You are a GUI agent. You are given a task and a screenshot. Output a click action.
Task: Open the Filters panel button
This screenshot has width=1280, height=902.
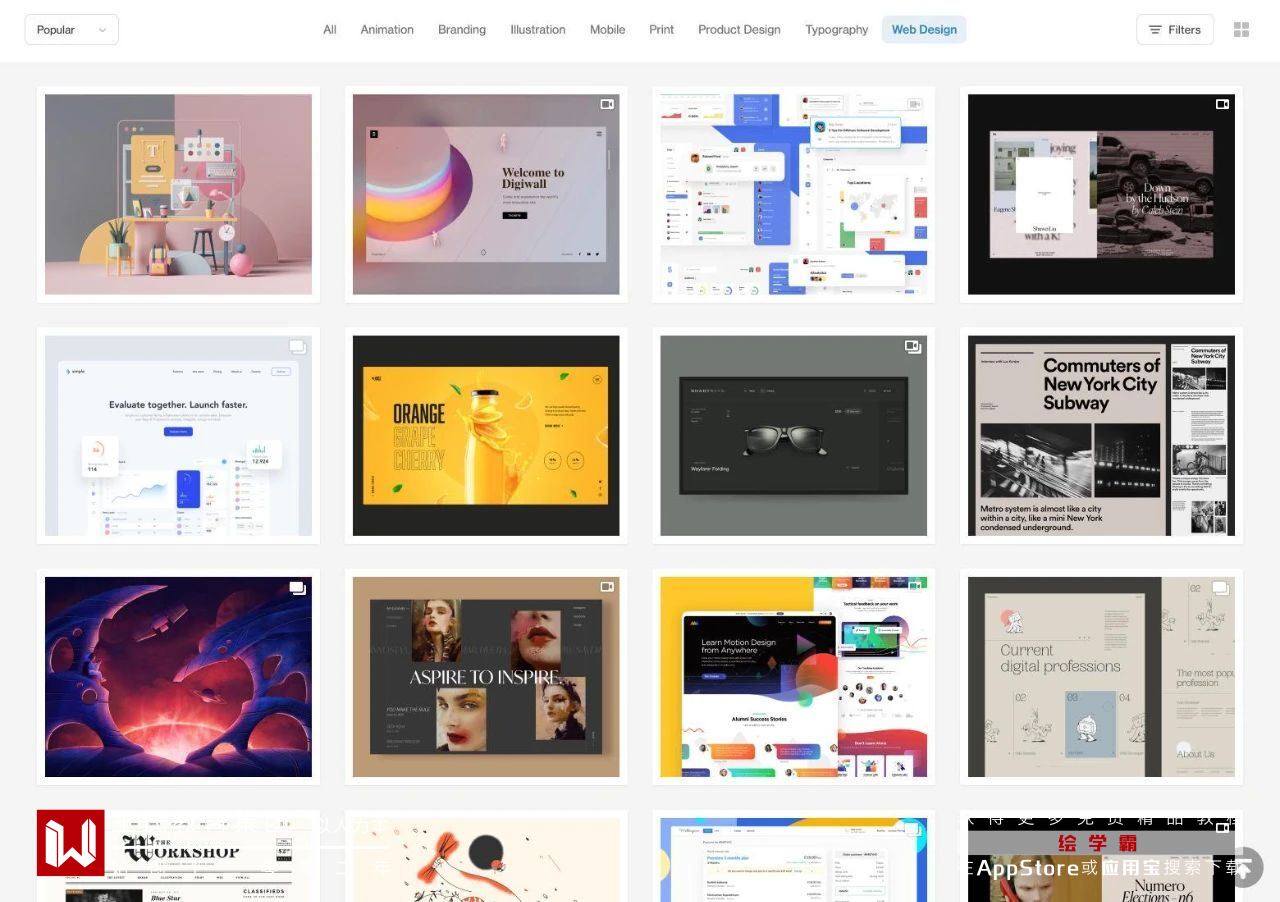tap(1175, 30)
